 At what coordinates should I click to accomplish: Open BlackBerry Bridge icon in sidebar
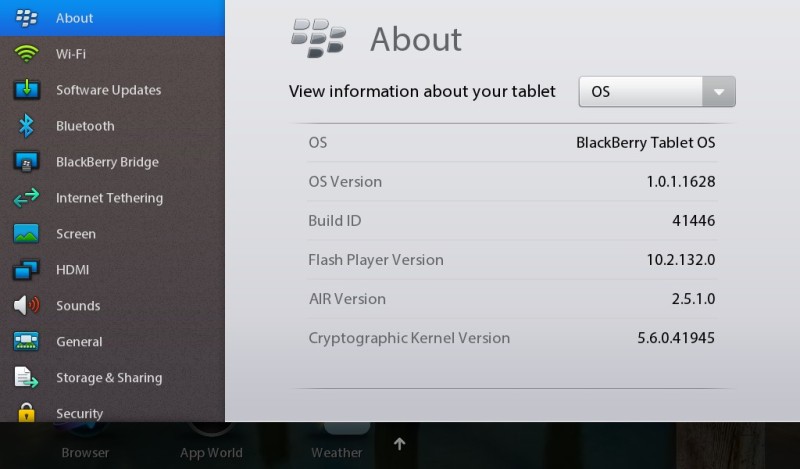coord(27,162)
